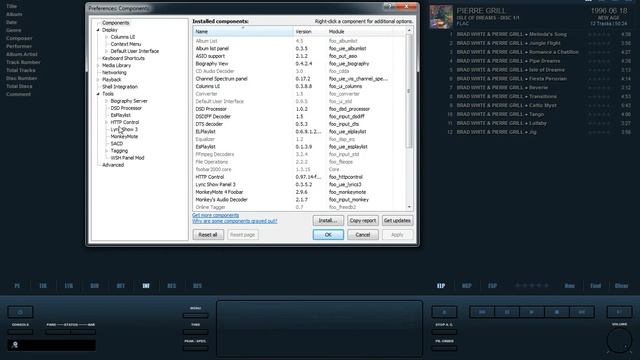Select the ASIO support component row
This screenshot has width=640, height=360.
(299, 56)
